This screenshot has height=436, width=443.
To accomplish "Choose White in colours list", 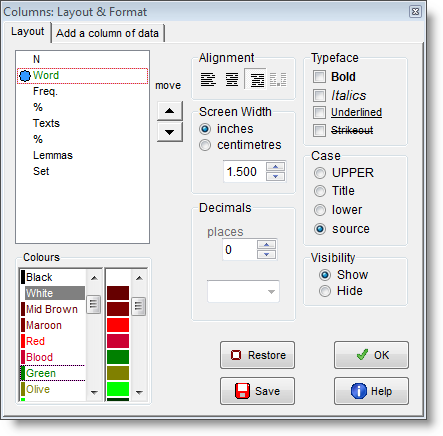I will (x=53, y=293).
